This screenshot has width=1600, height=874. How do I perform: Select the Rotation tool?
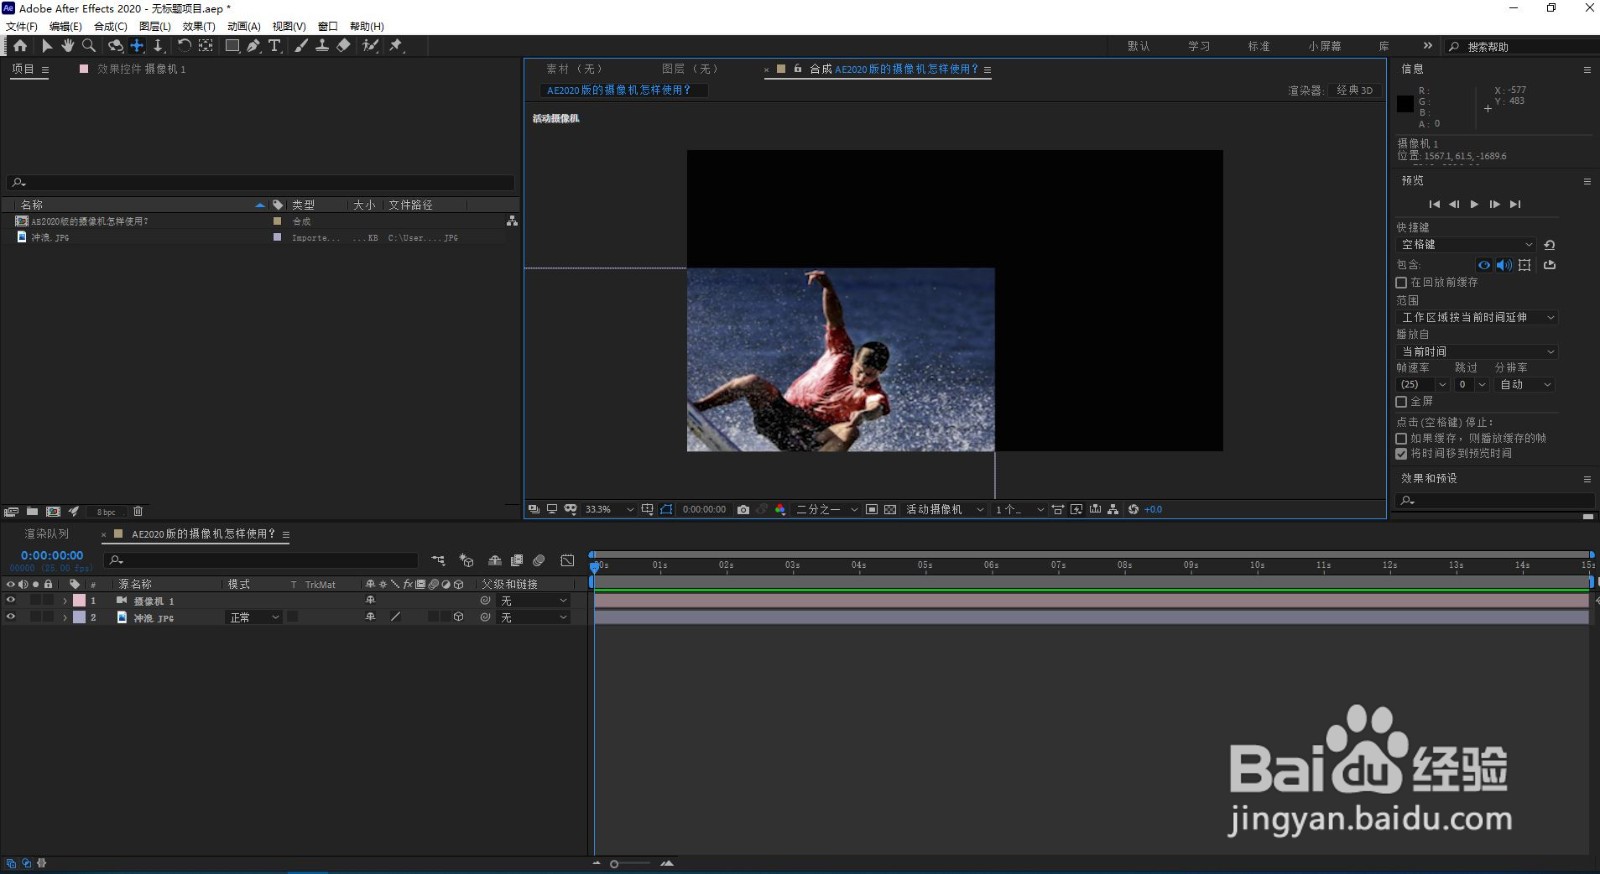(184, 45)
